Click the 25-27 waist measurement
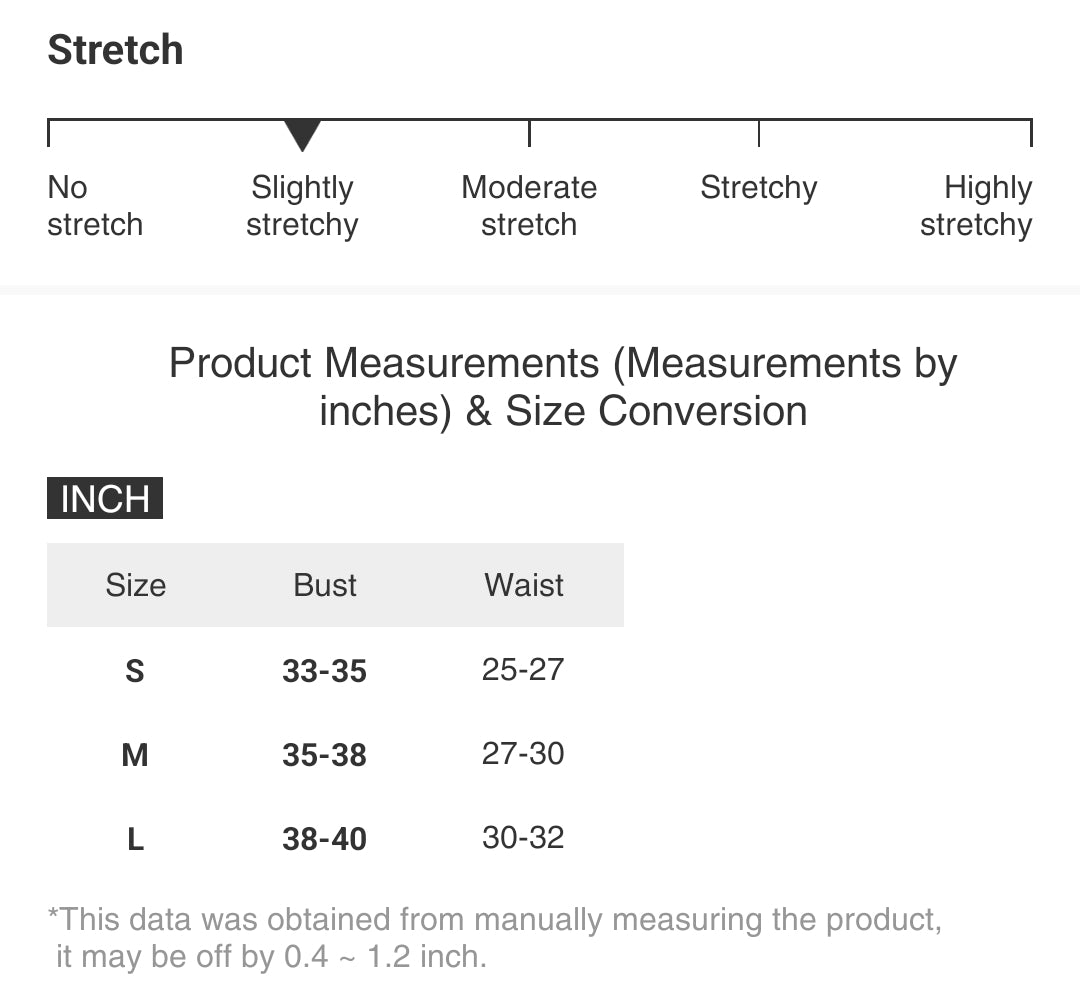 (523, 670)
